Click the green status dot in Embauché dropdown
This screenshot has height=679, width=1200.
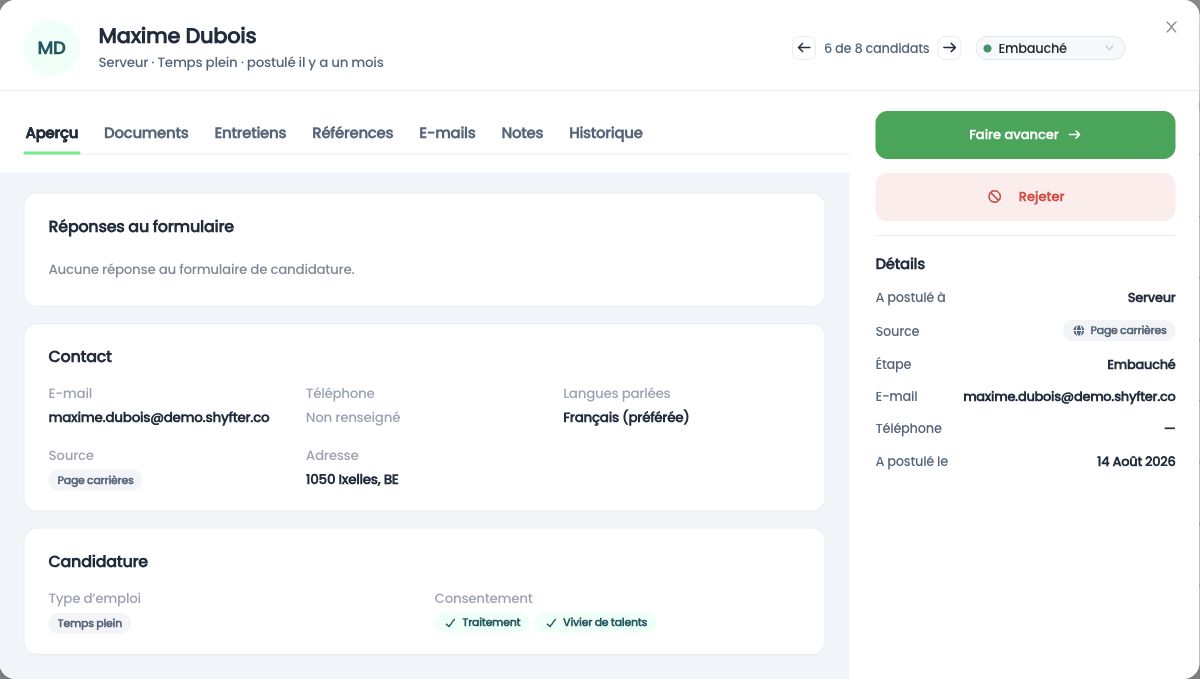point(988,48)
